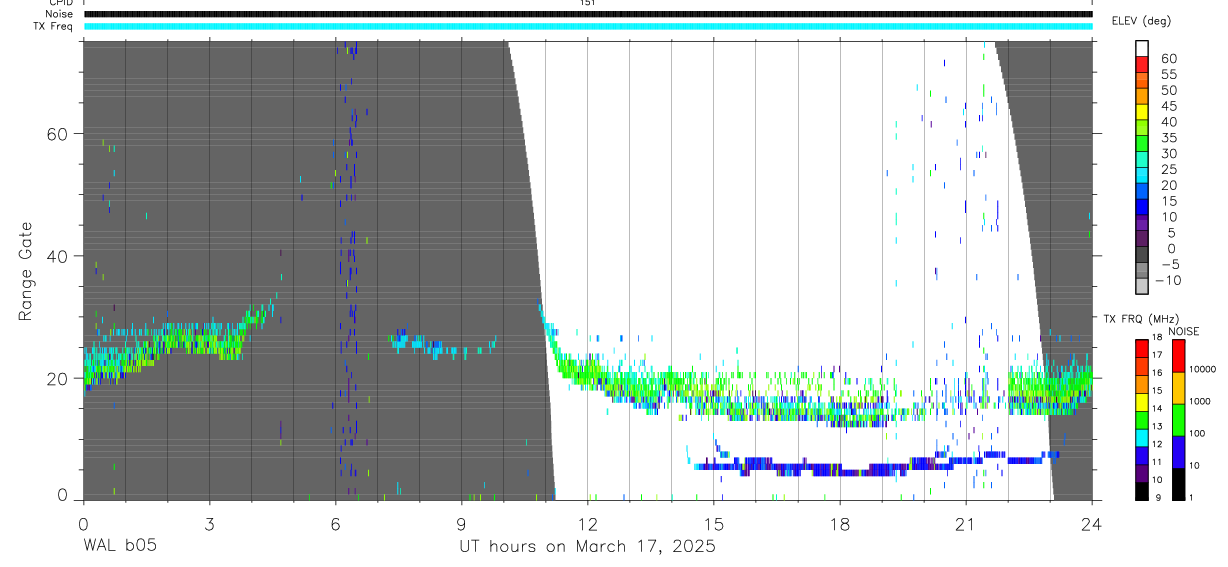This screenshot has height=567, width=1228.
Task: Click ELEV colorbar value '55'
Action: 1168,74
